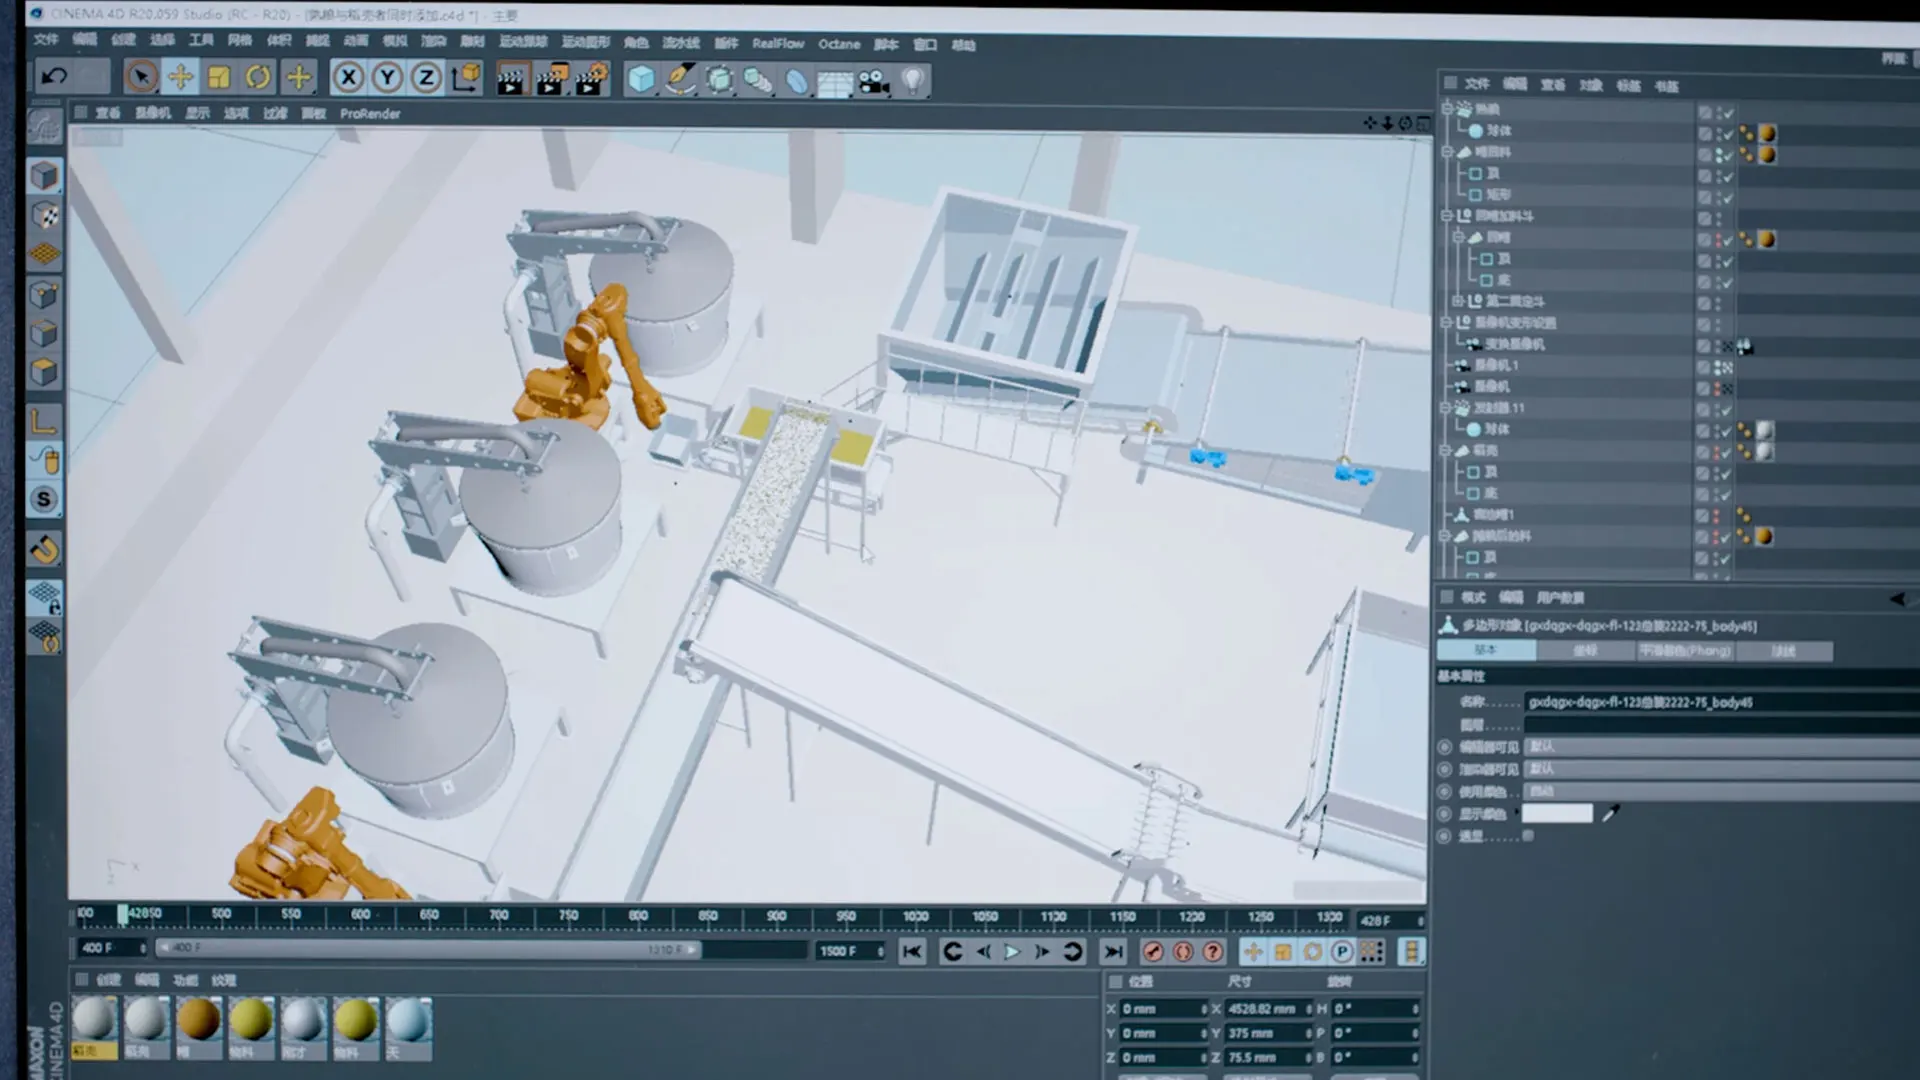
Task: Switch to the Phong attribute tab
Action: click(1685, 651)
